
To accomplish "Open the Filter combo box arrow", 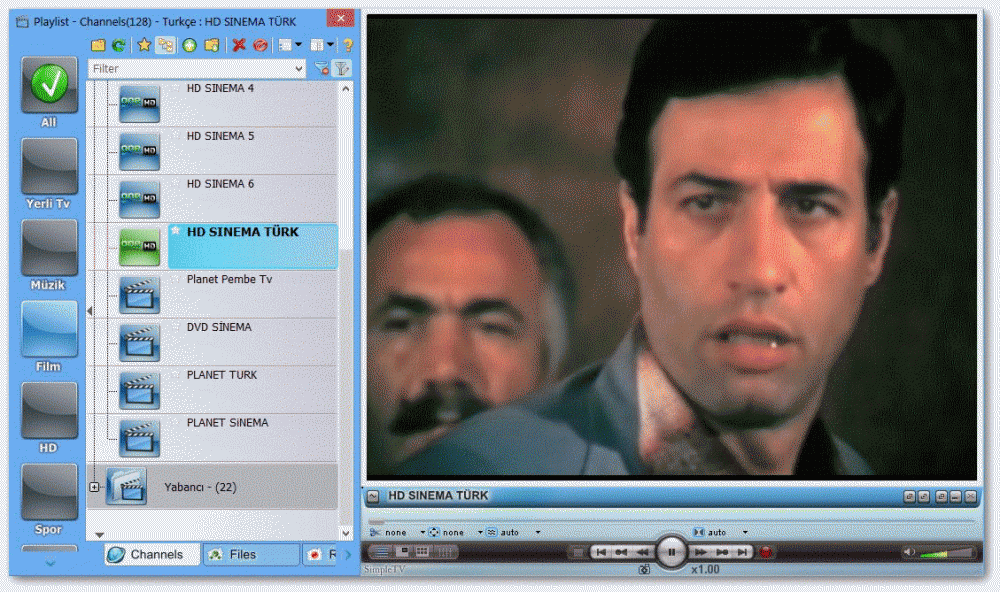I will tap(299, 68).
